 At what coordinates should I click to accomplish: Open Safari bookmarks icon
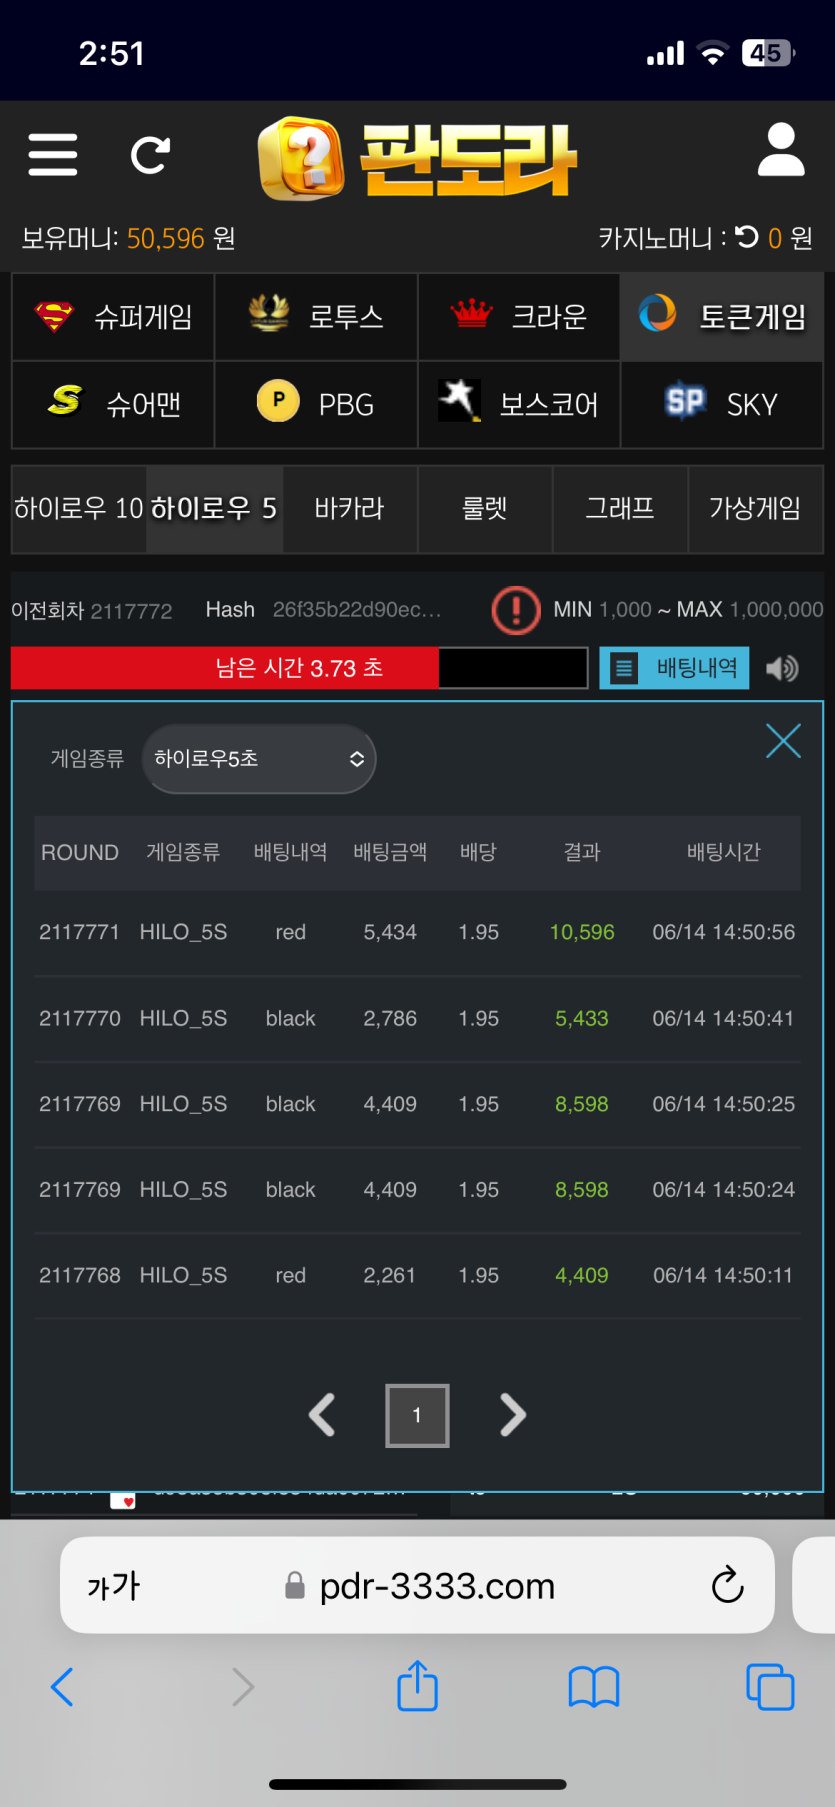pos(594,1687)
